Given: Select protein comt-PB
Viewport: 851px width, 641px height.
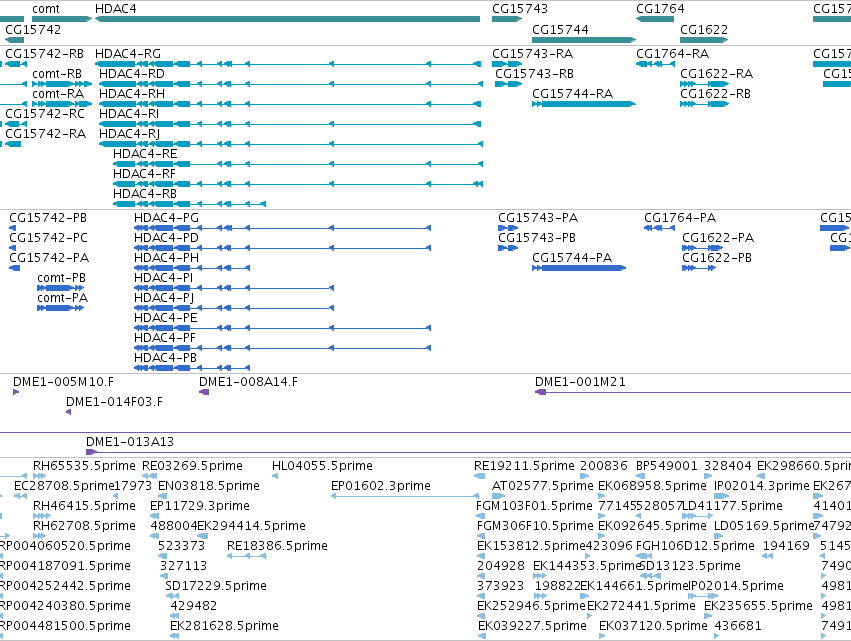Looking at the screenshot, I should pyautogui.click(x=61, y=278).
